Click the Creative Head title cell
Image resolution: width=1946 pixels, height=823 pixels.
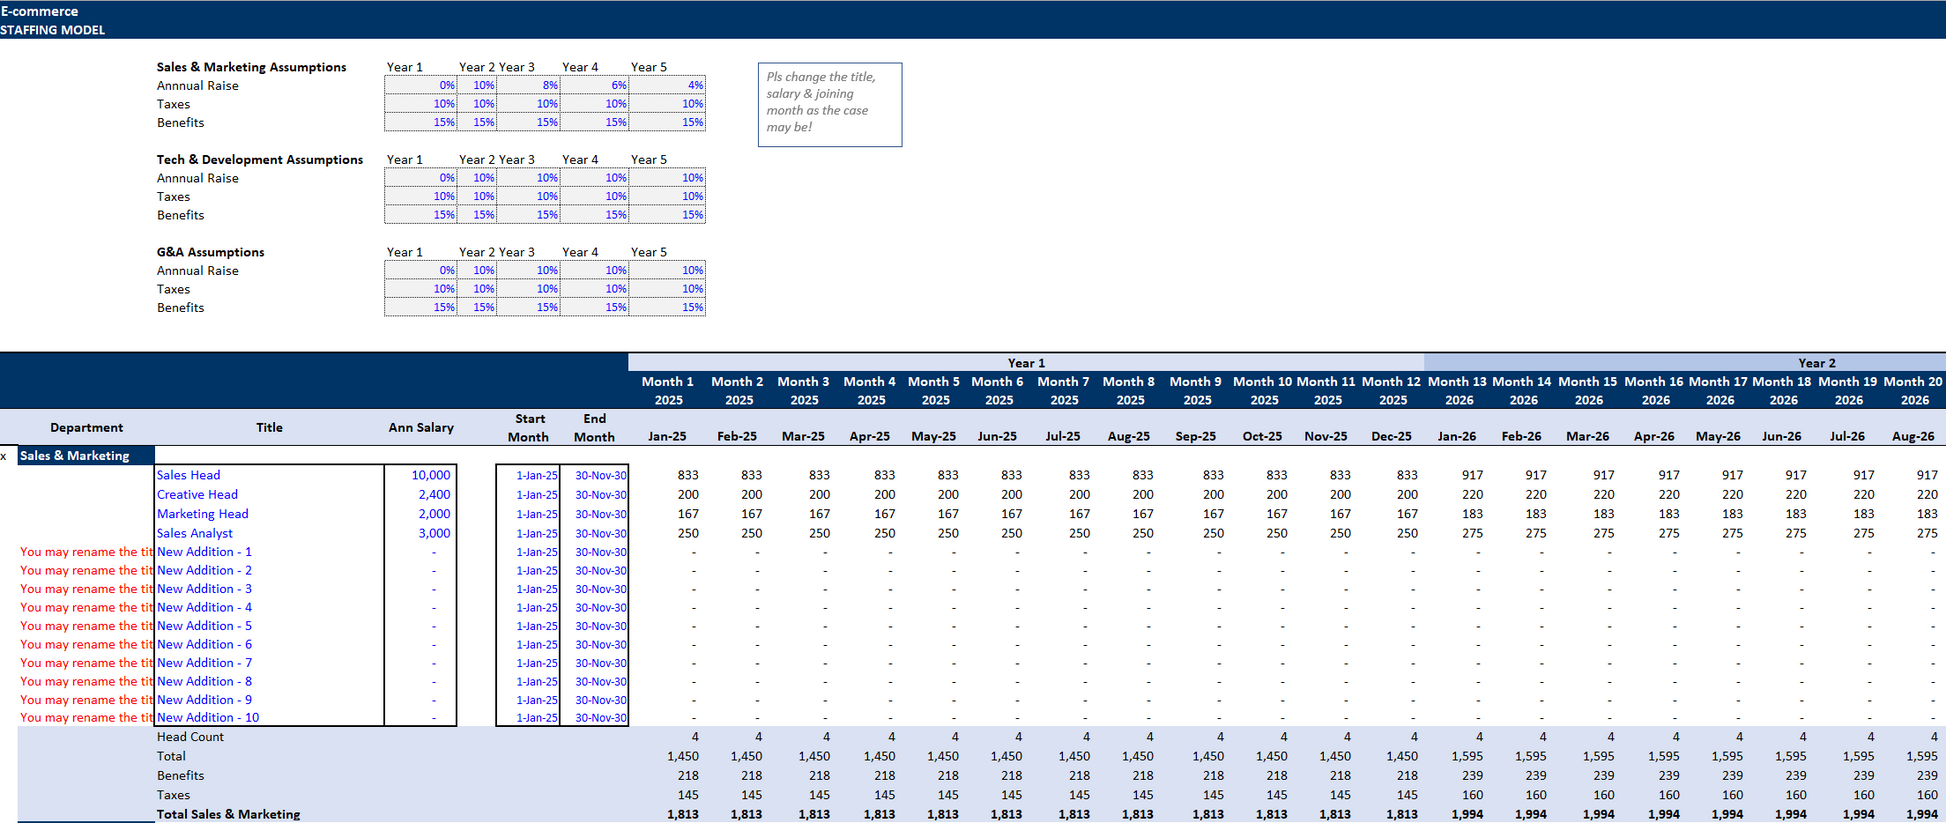click(198, 495)
